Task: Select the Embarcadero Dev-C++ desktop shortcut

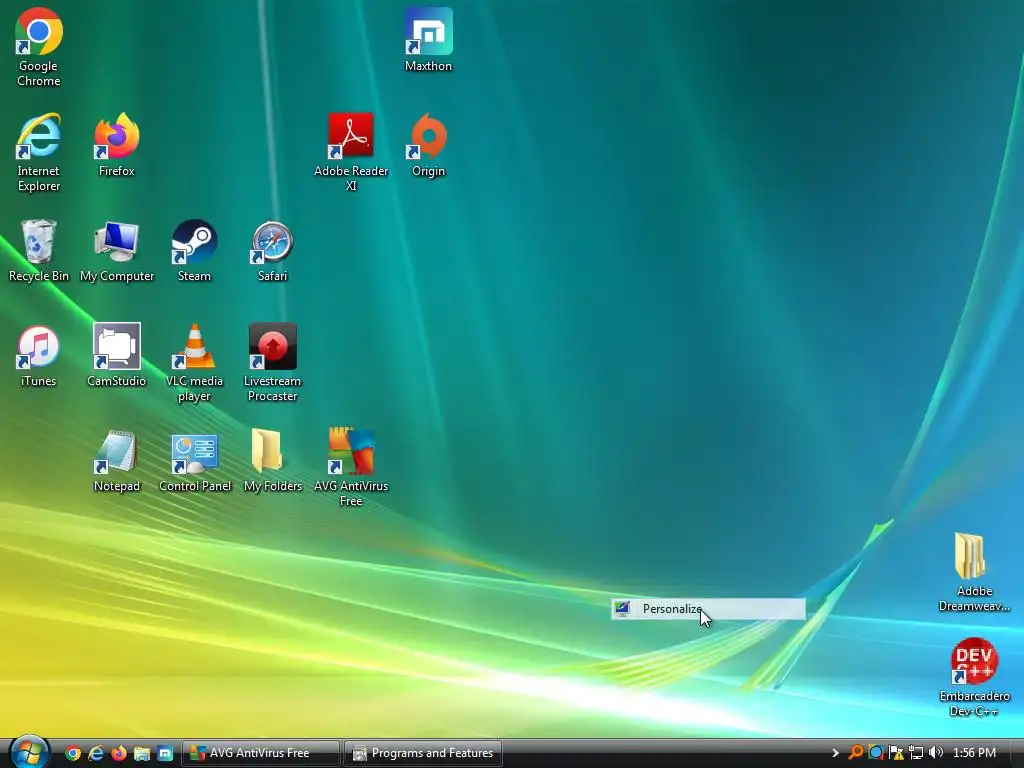Action: (974, 678)
